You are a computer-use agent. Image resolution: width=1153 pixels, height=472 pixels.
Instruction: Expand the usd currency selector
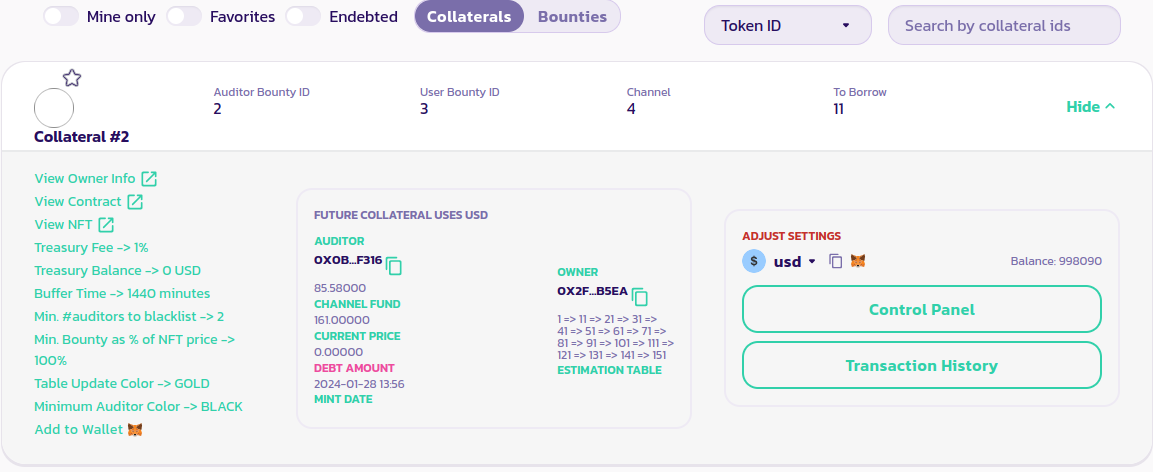pyautogui.click(x=794, y=261)
